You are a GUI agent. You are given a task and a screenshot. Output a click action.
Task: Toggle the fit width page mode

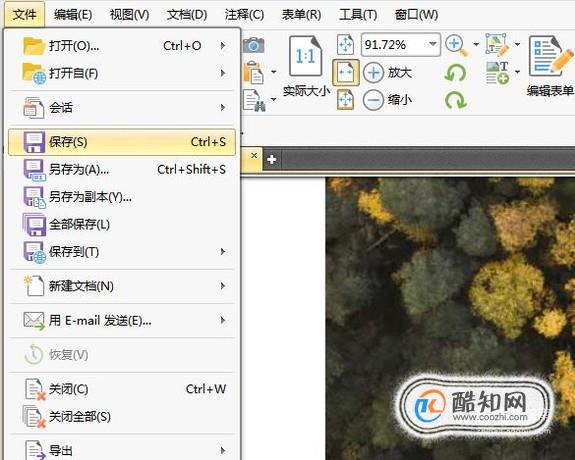point(345,72)
